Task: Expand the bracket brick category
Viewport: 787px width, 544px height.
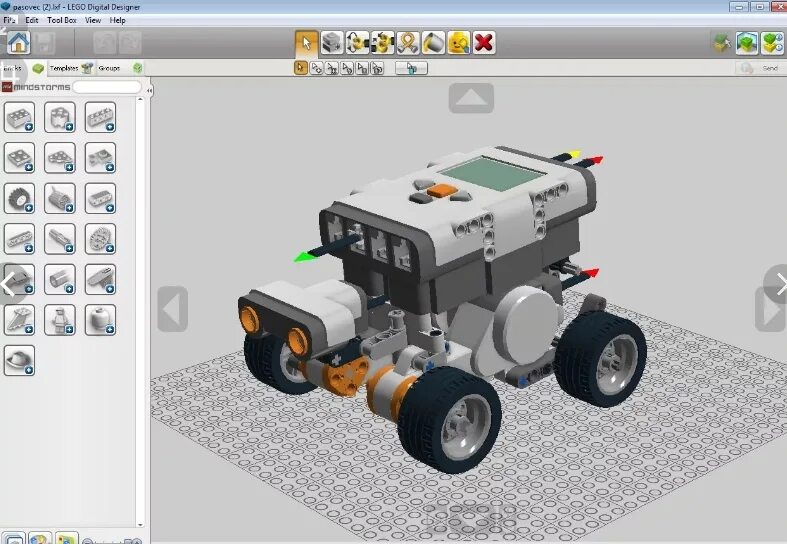Action: (x=100, y=158)
